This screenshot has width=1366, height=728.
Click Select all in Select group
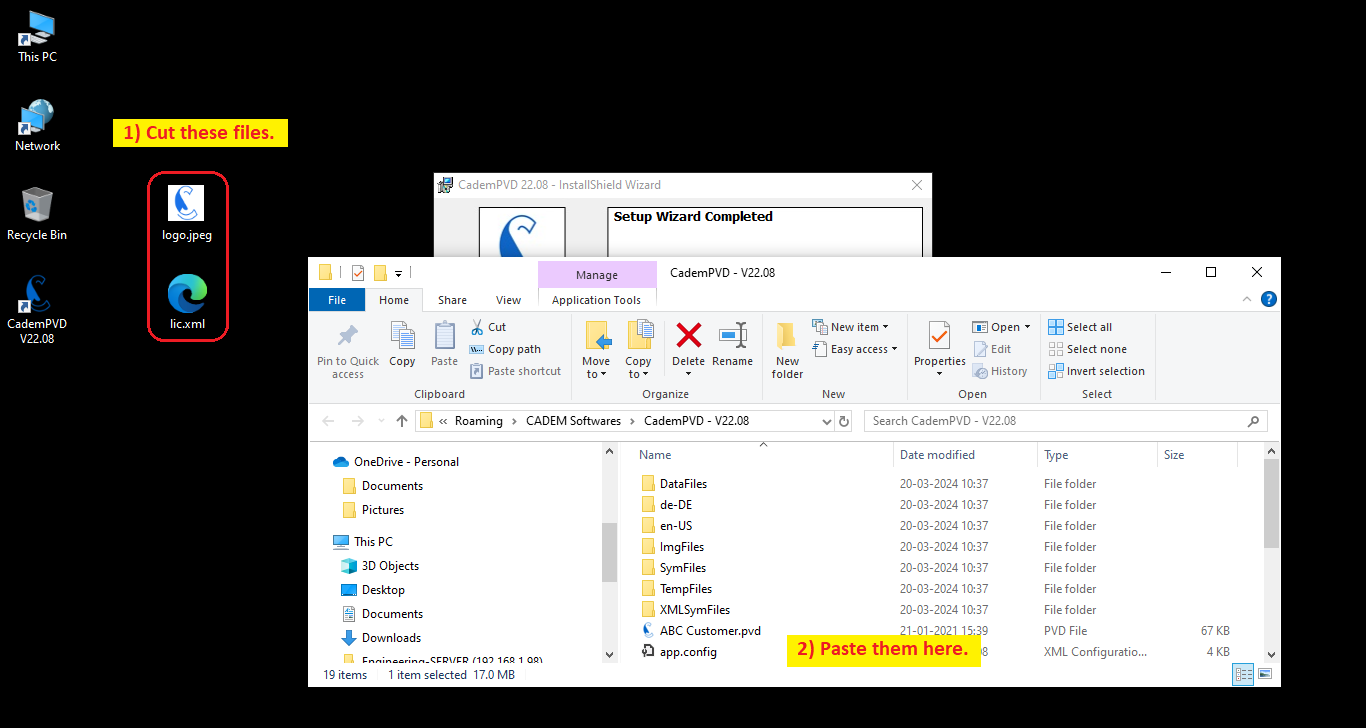click(1080, 327)
